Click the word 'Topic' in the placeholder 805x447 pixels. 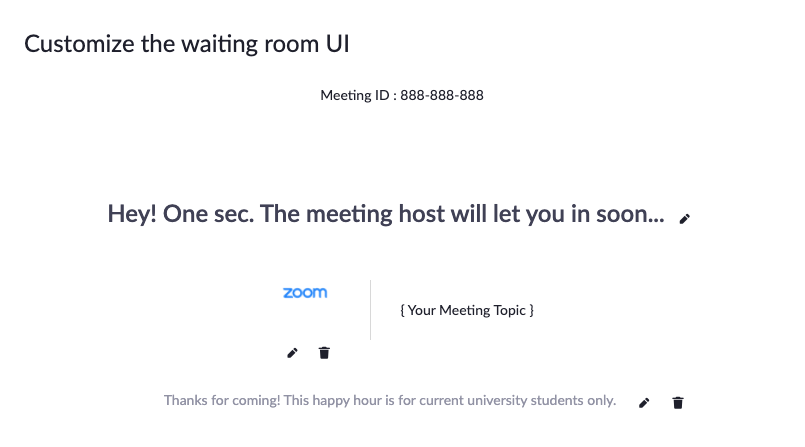(x=509, y=311)
